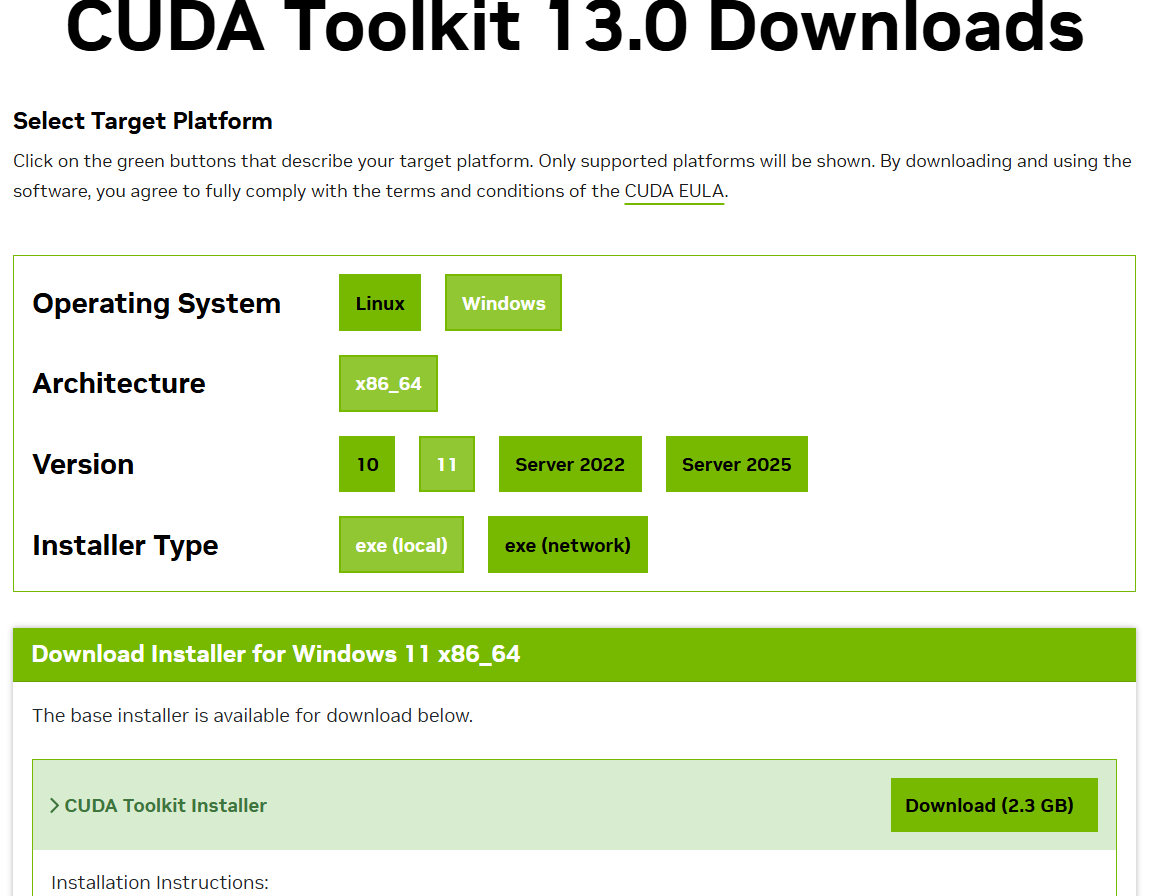The width and height of the screenshot is (1158, 896).
Task: Click the CUDA Toolkit 13.0 Downloads title
Action: pyautogui.click(x=575, y=28)
